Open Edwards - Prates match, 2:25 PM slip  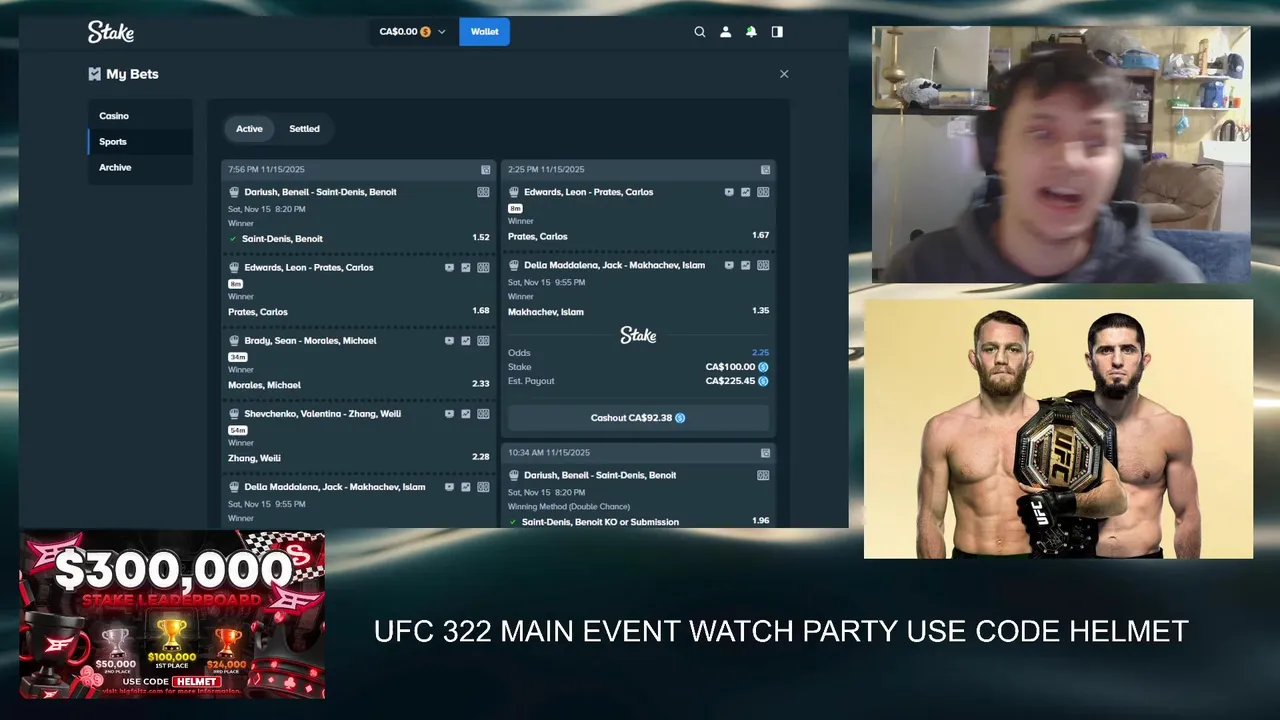click(589, 192)
